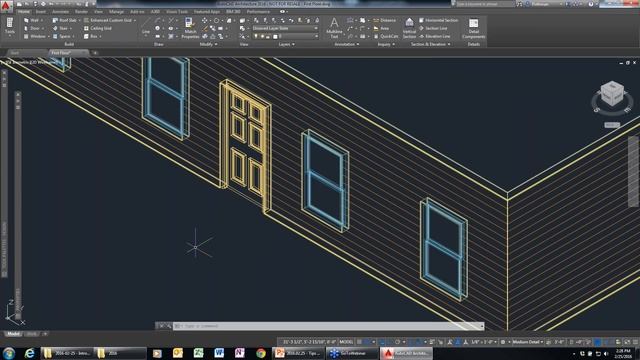The image size is (640, 360).
Task: Open Windows Start button
Action: coord(9,353)
